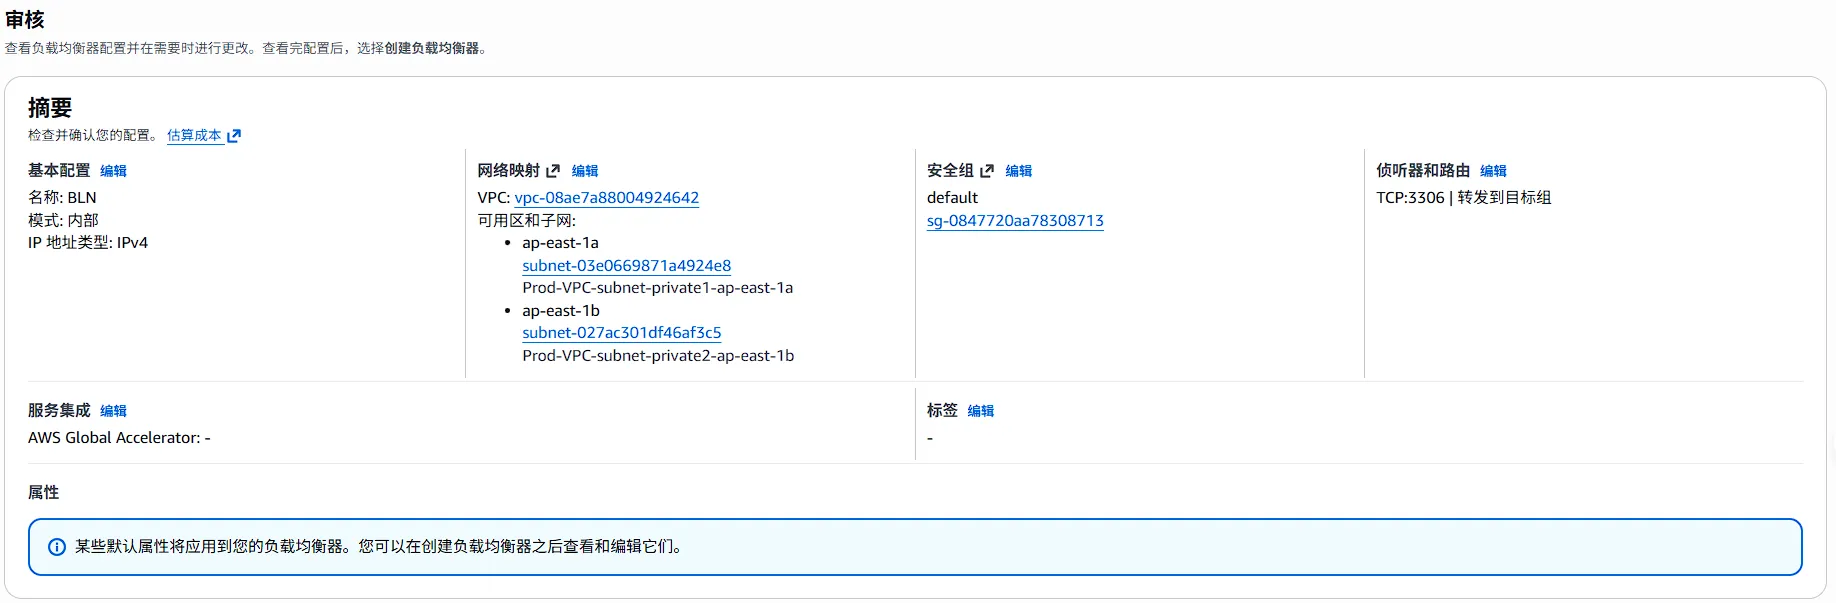
Task: Edit the 基本配置 section
Action: point(113,171)
